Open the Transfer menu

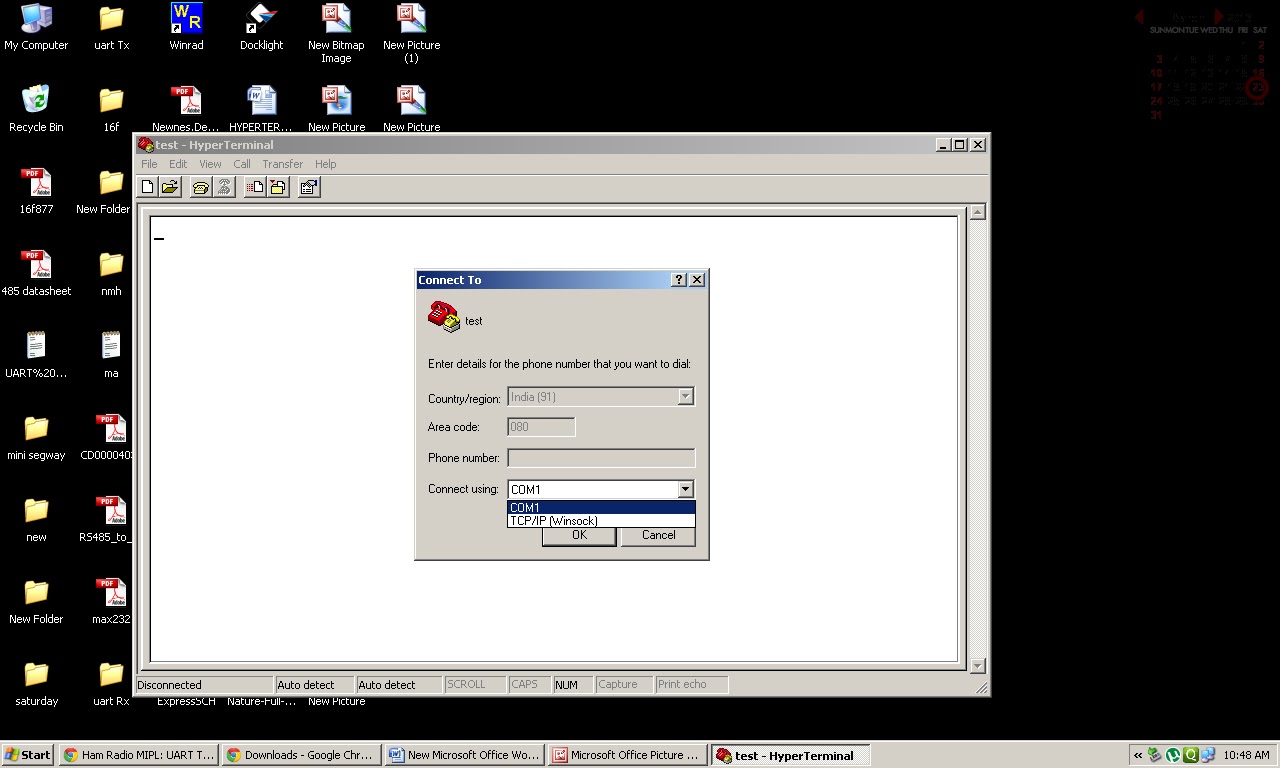tap(283, 164)
